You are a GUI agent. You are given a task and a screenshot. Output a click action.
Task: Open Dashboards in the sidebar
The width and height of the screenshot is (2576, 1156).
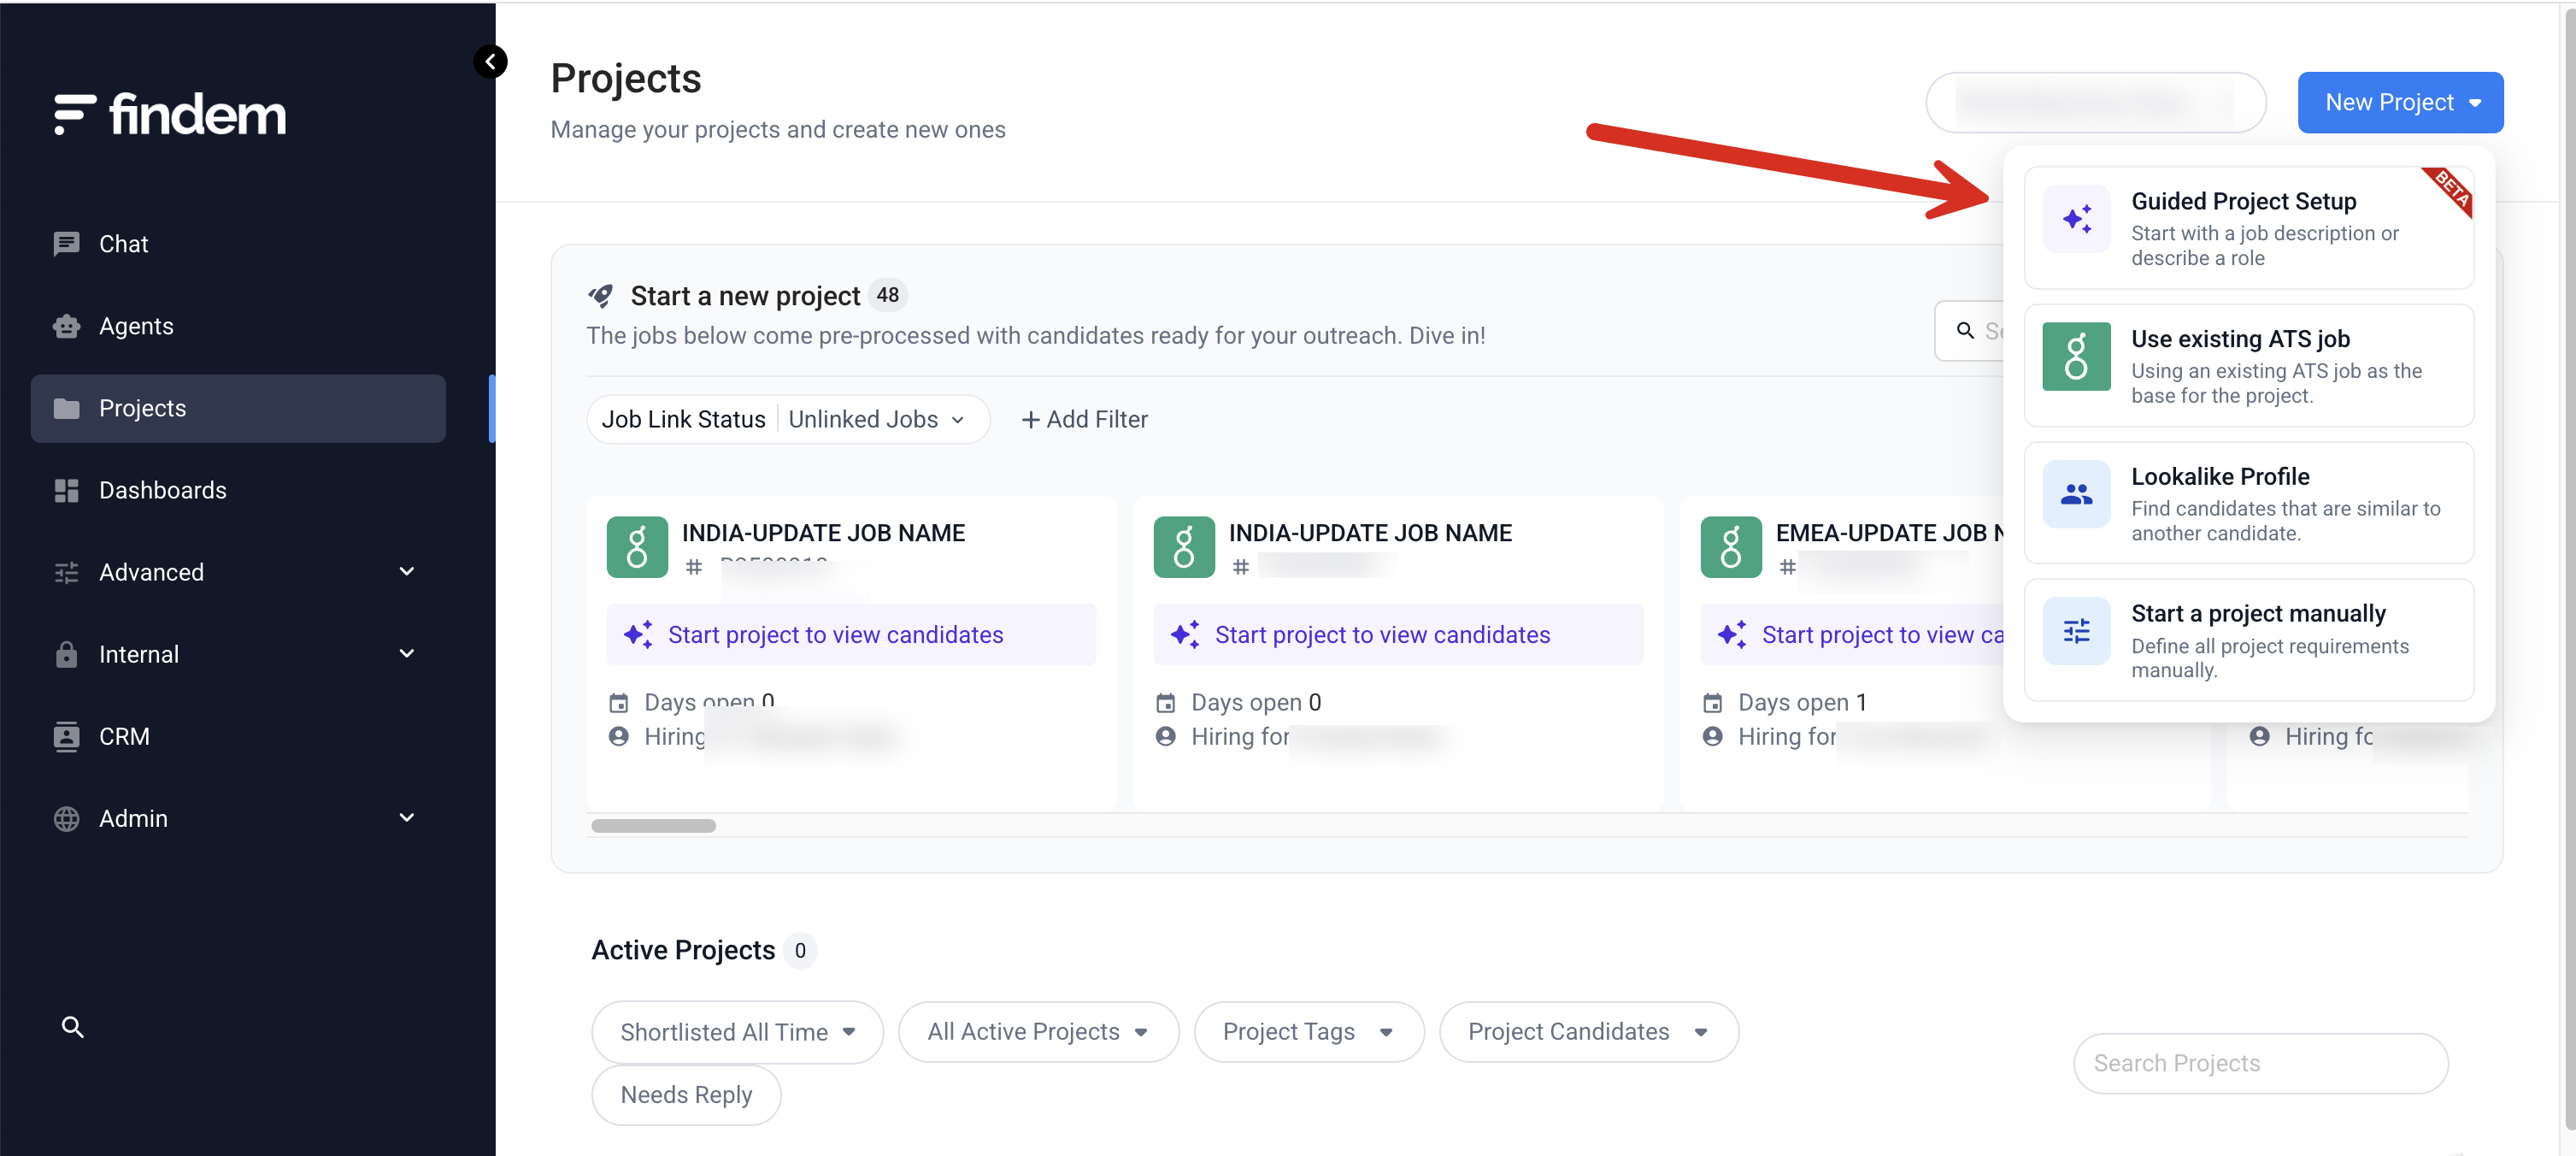238,490
